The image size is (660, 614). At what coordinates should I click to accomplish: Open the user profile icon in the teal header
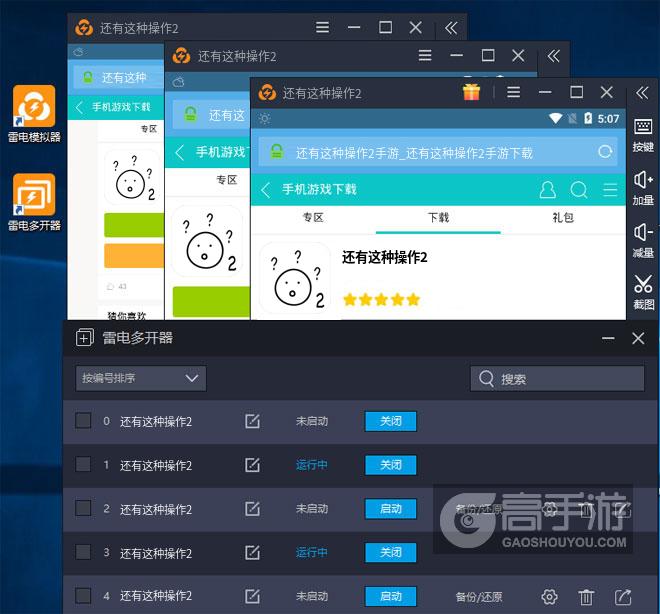click(x=548, y=190)
